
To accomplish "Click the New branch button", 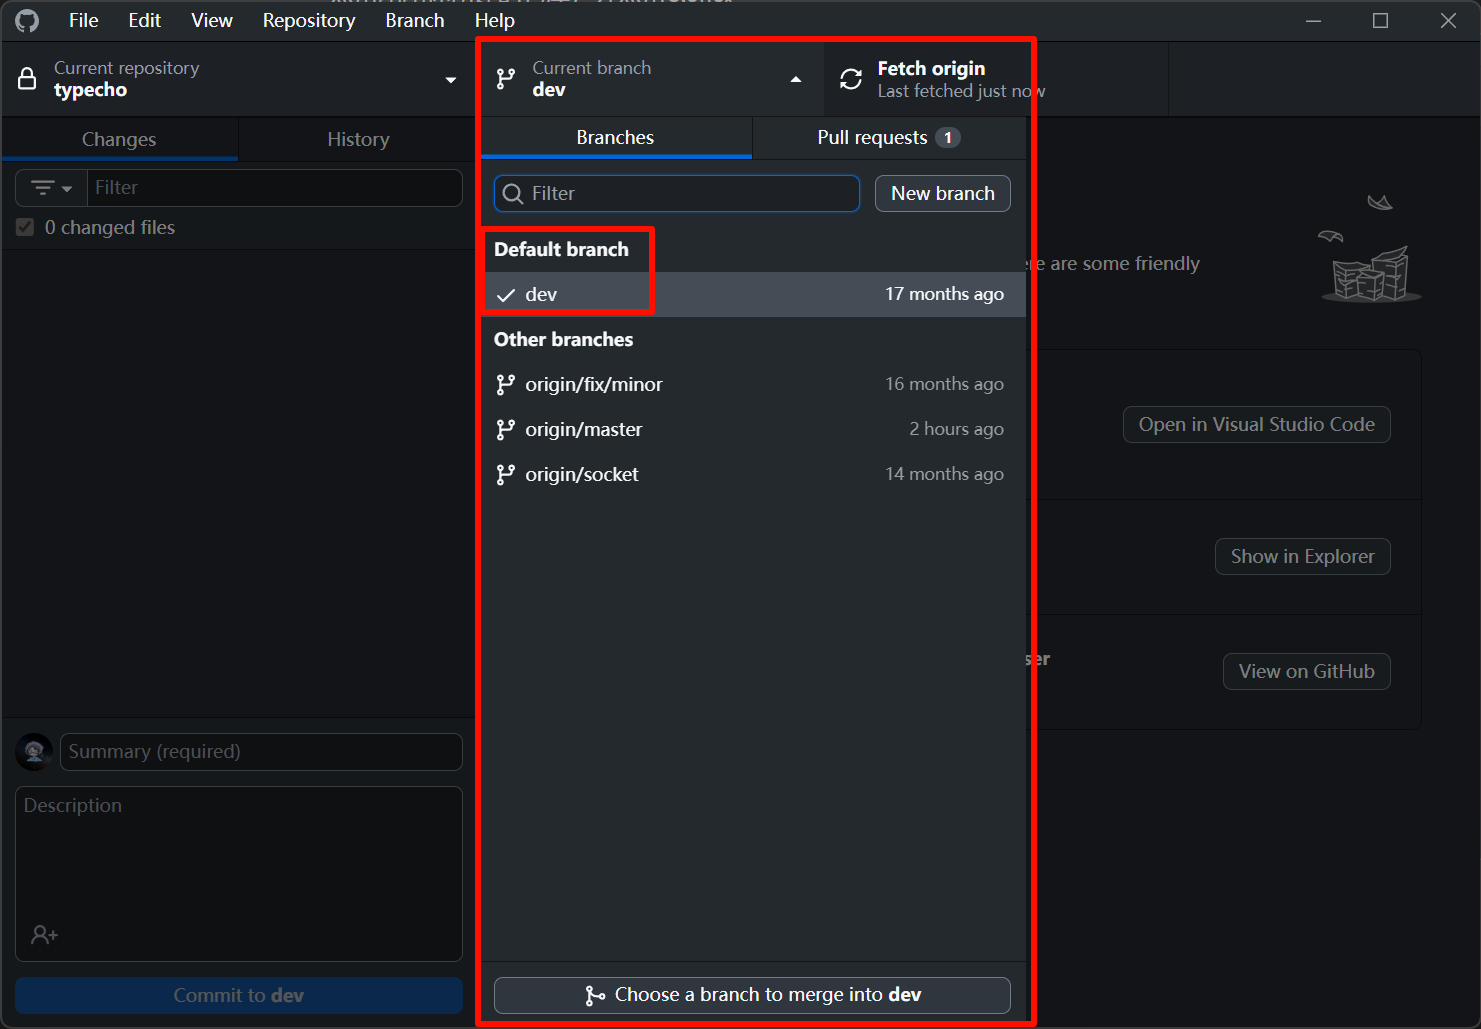I will click(942, 194).
